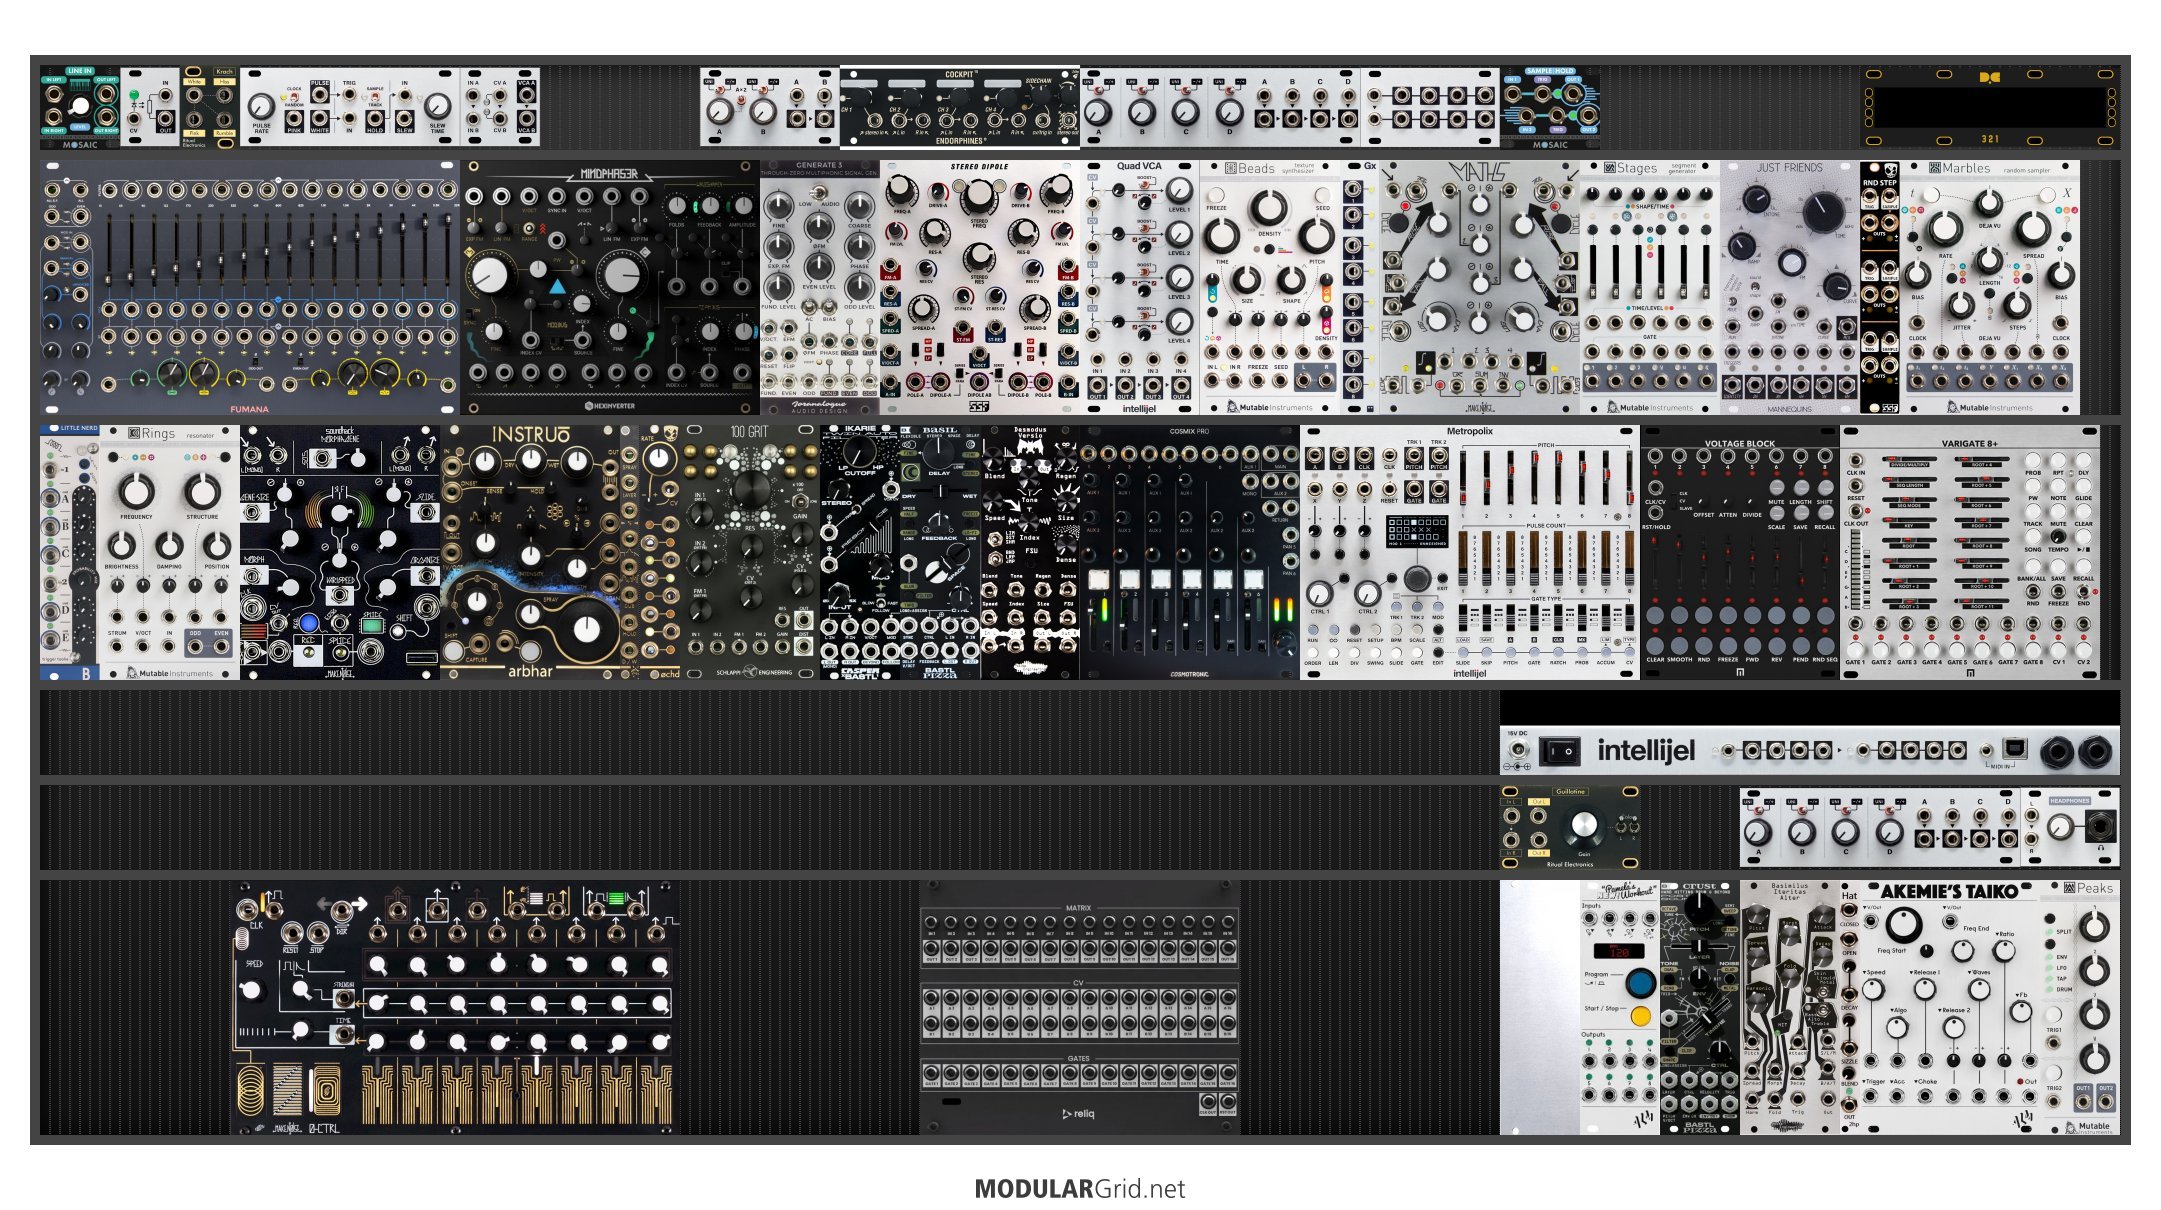The width and height of the screenshot is (2161, 1210).
Task: Click the large headphone output jack
Action: 2100,827
